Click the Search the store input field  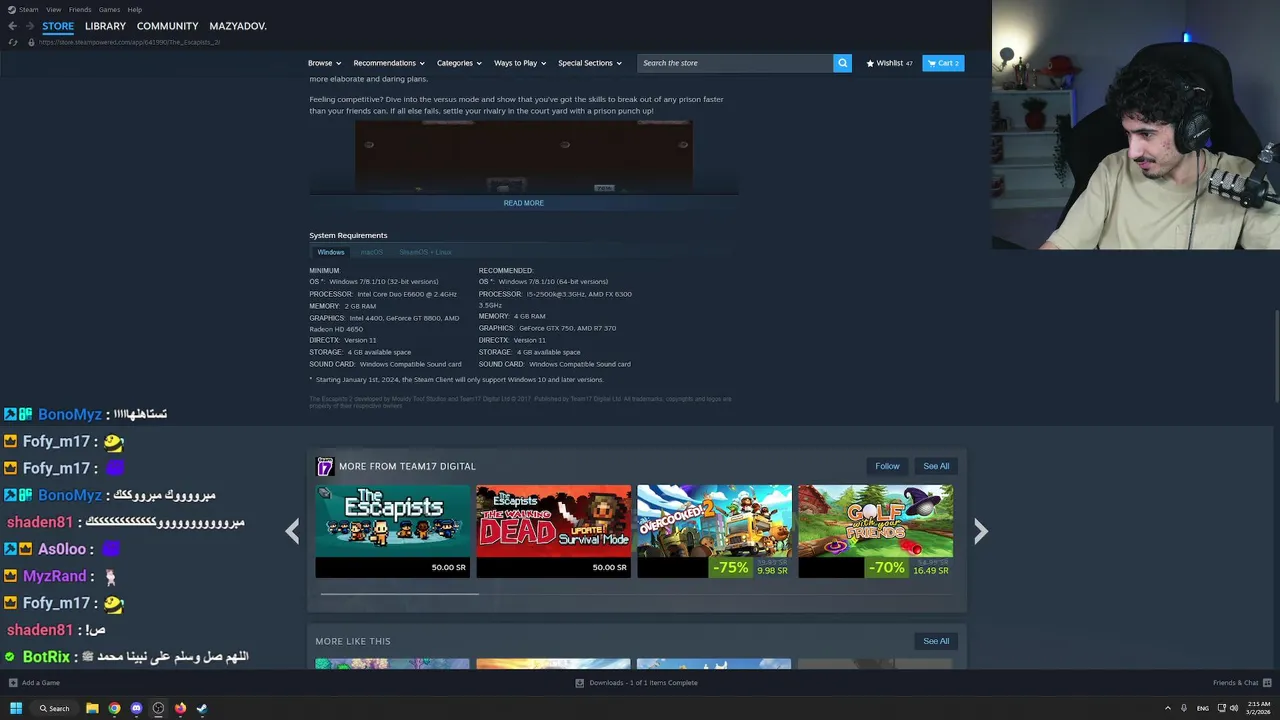[x=735, y=63]
